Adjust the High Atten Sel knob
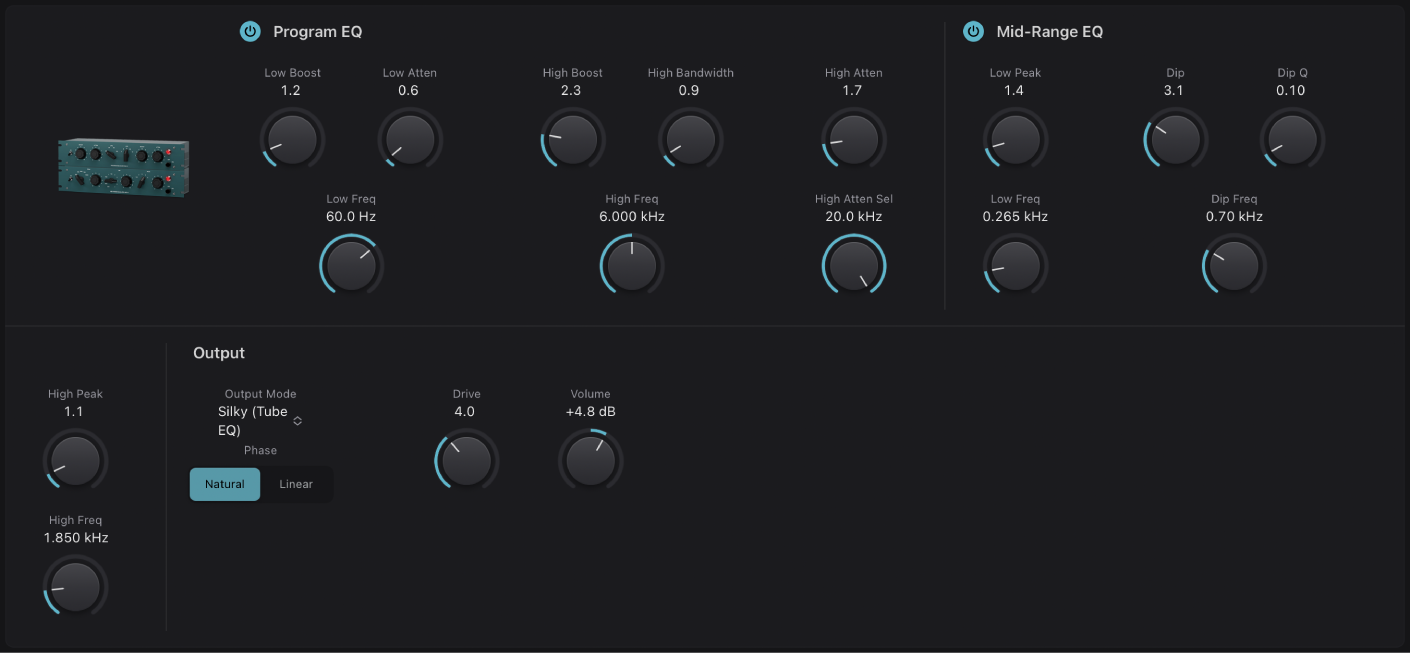 tap(853, 265)
